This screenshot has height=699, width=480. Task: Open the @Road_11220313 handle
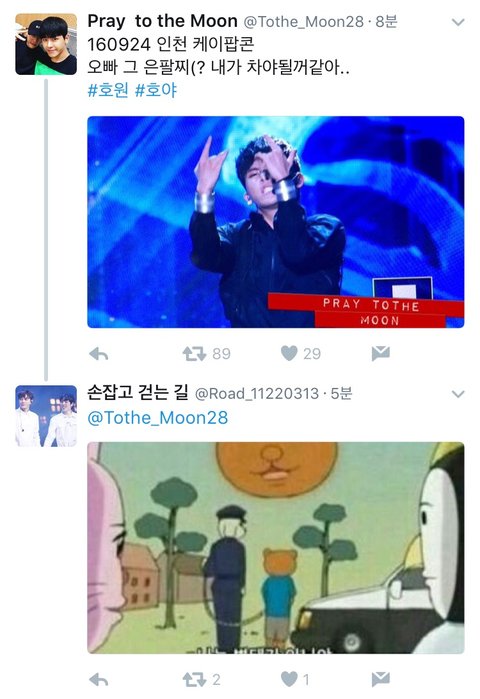257,394
